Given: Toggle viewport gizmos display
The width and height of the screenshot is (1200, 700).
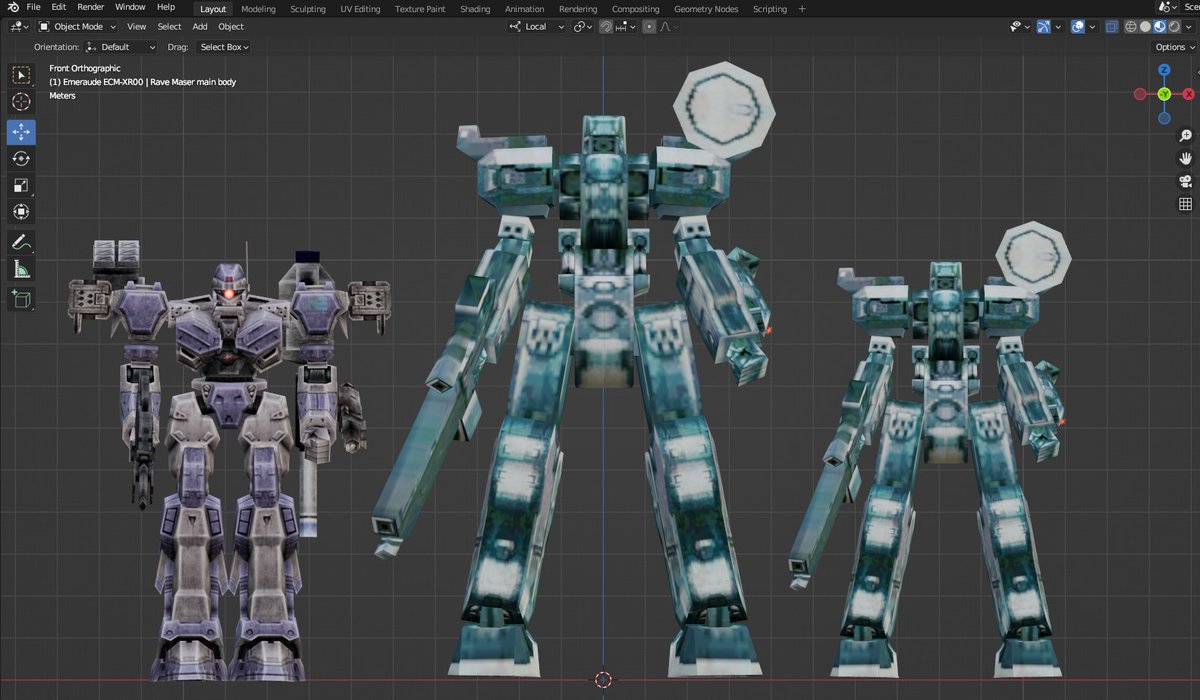Looking at the screenshot, I should point(1044,27).
